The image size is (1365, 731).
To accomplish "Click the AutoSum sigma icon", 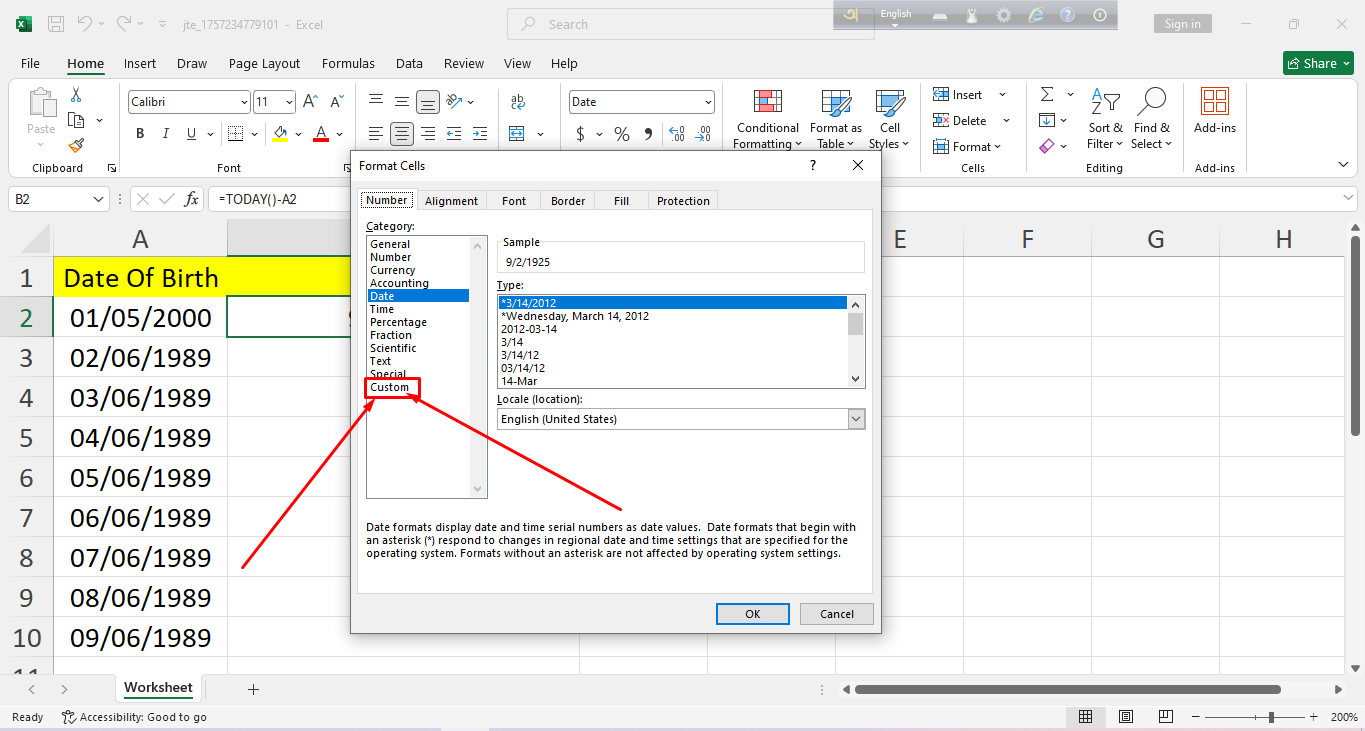I will (x=1047, y=95).
